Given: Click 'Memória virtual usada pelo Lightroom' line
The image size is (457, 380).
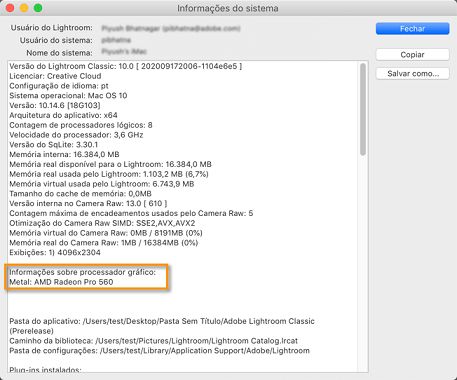Looking at the screenshot, I should point(102,184).
